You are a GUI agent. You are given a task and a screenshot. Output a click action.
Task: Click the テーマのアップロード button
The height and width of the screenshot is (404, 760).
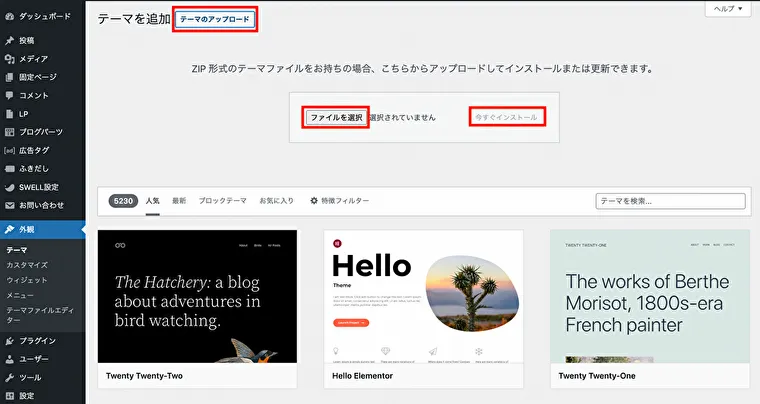point(215,19)
